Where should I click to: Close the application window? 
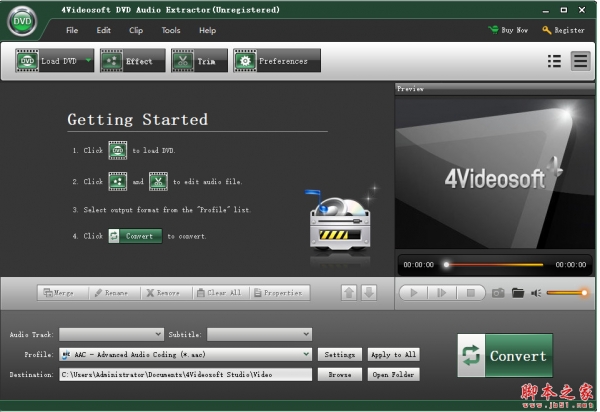(582, 10)
